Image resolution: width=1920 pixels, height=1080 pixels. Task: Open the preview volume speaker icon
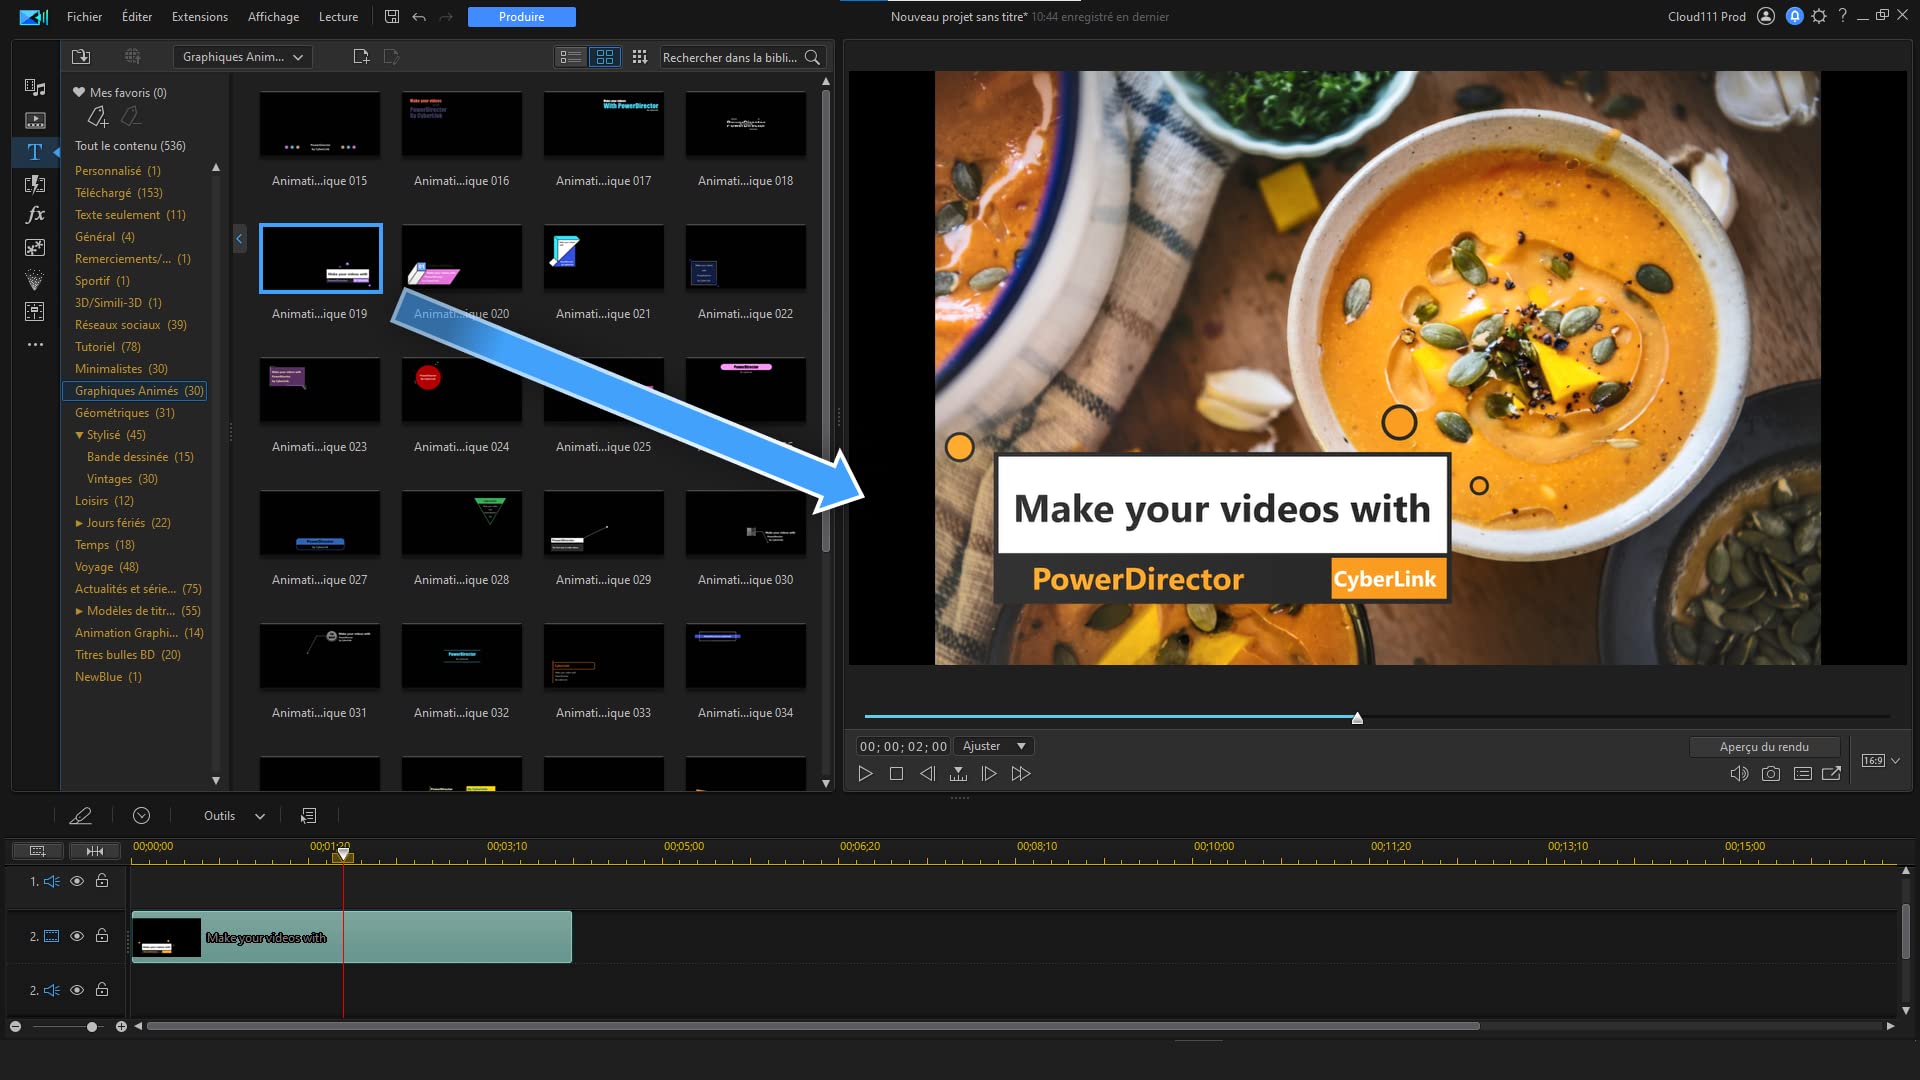click(x=1739, y=774)
